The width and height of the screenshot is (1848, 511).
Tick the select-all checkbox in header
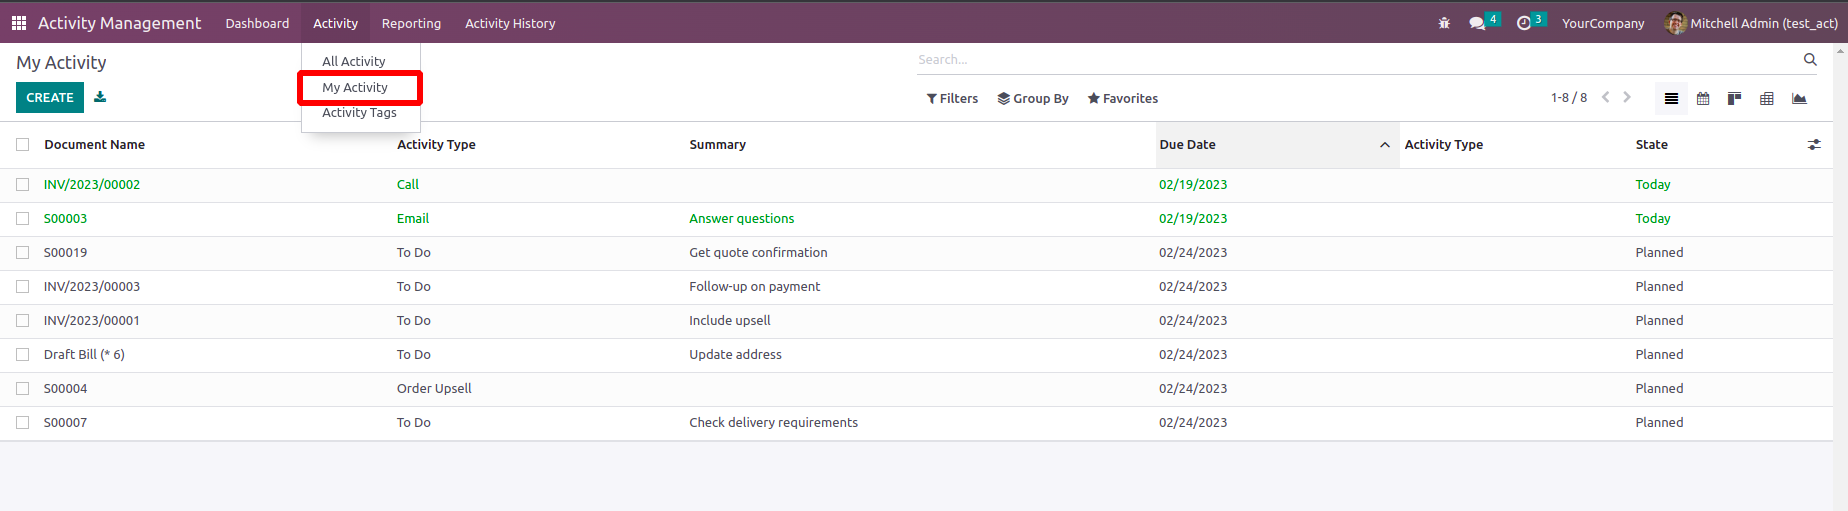click(x=23, y=145)
